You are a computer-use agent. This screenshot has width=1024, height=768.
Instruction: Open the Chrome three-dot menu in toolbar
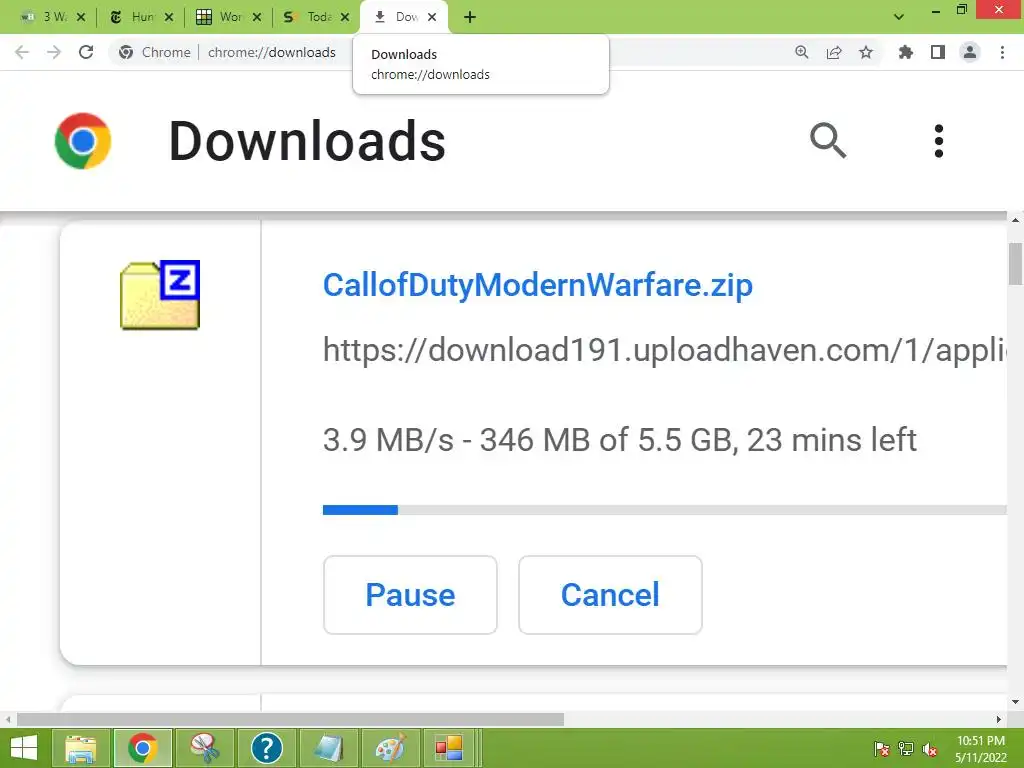click(x=1002, y=52)
